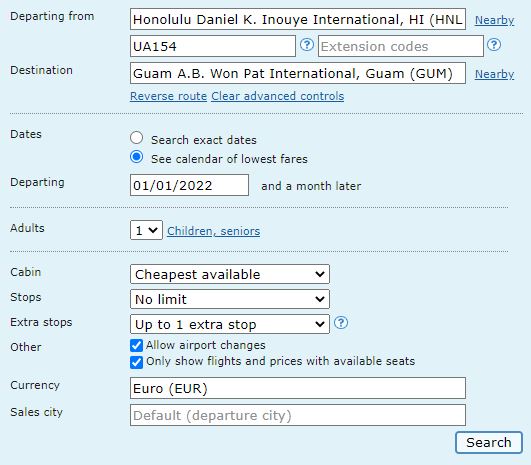The image size is (531, 465).
Task: Open help icon beside UA154 routing field
Action: [x=307, y=45]
